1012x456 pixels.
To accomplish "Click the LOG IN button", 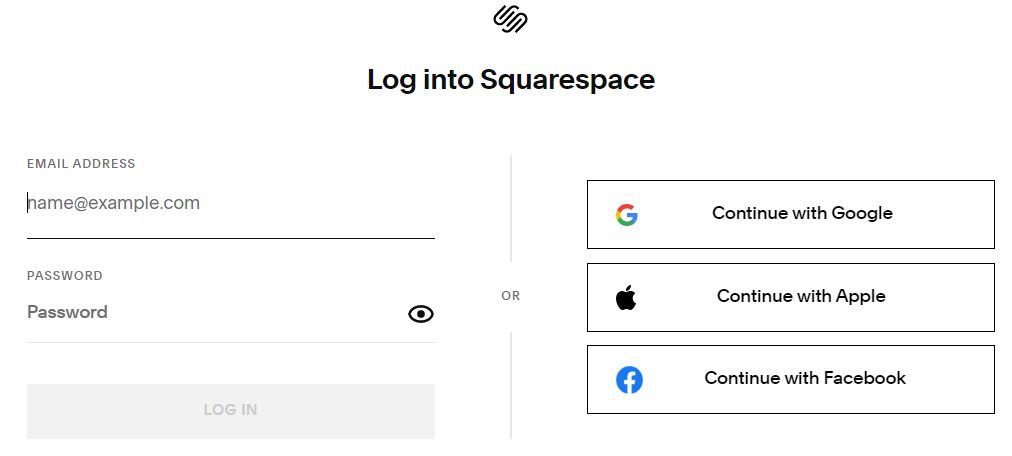I will point(230,411).
